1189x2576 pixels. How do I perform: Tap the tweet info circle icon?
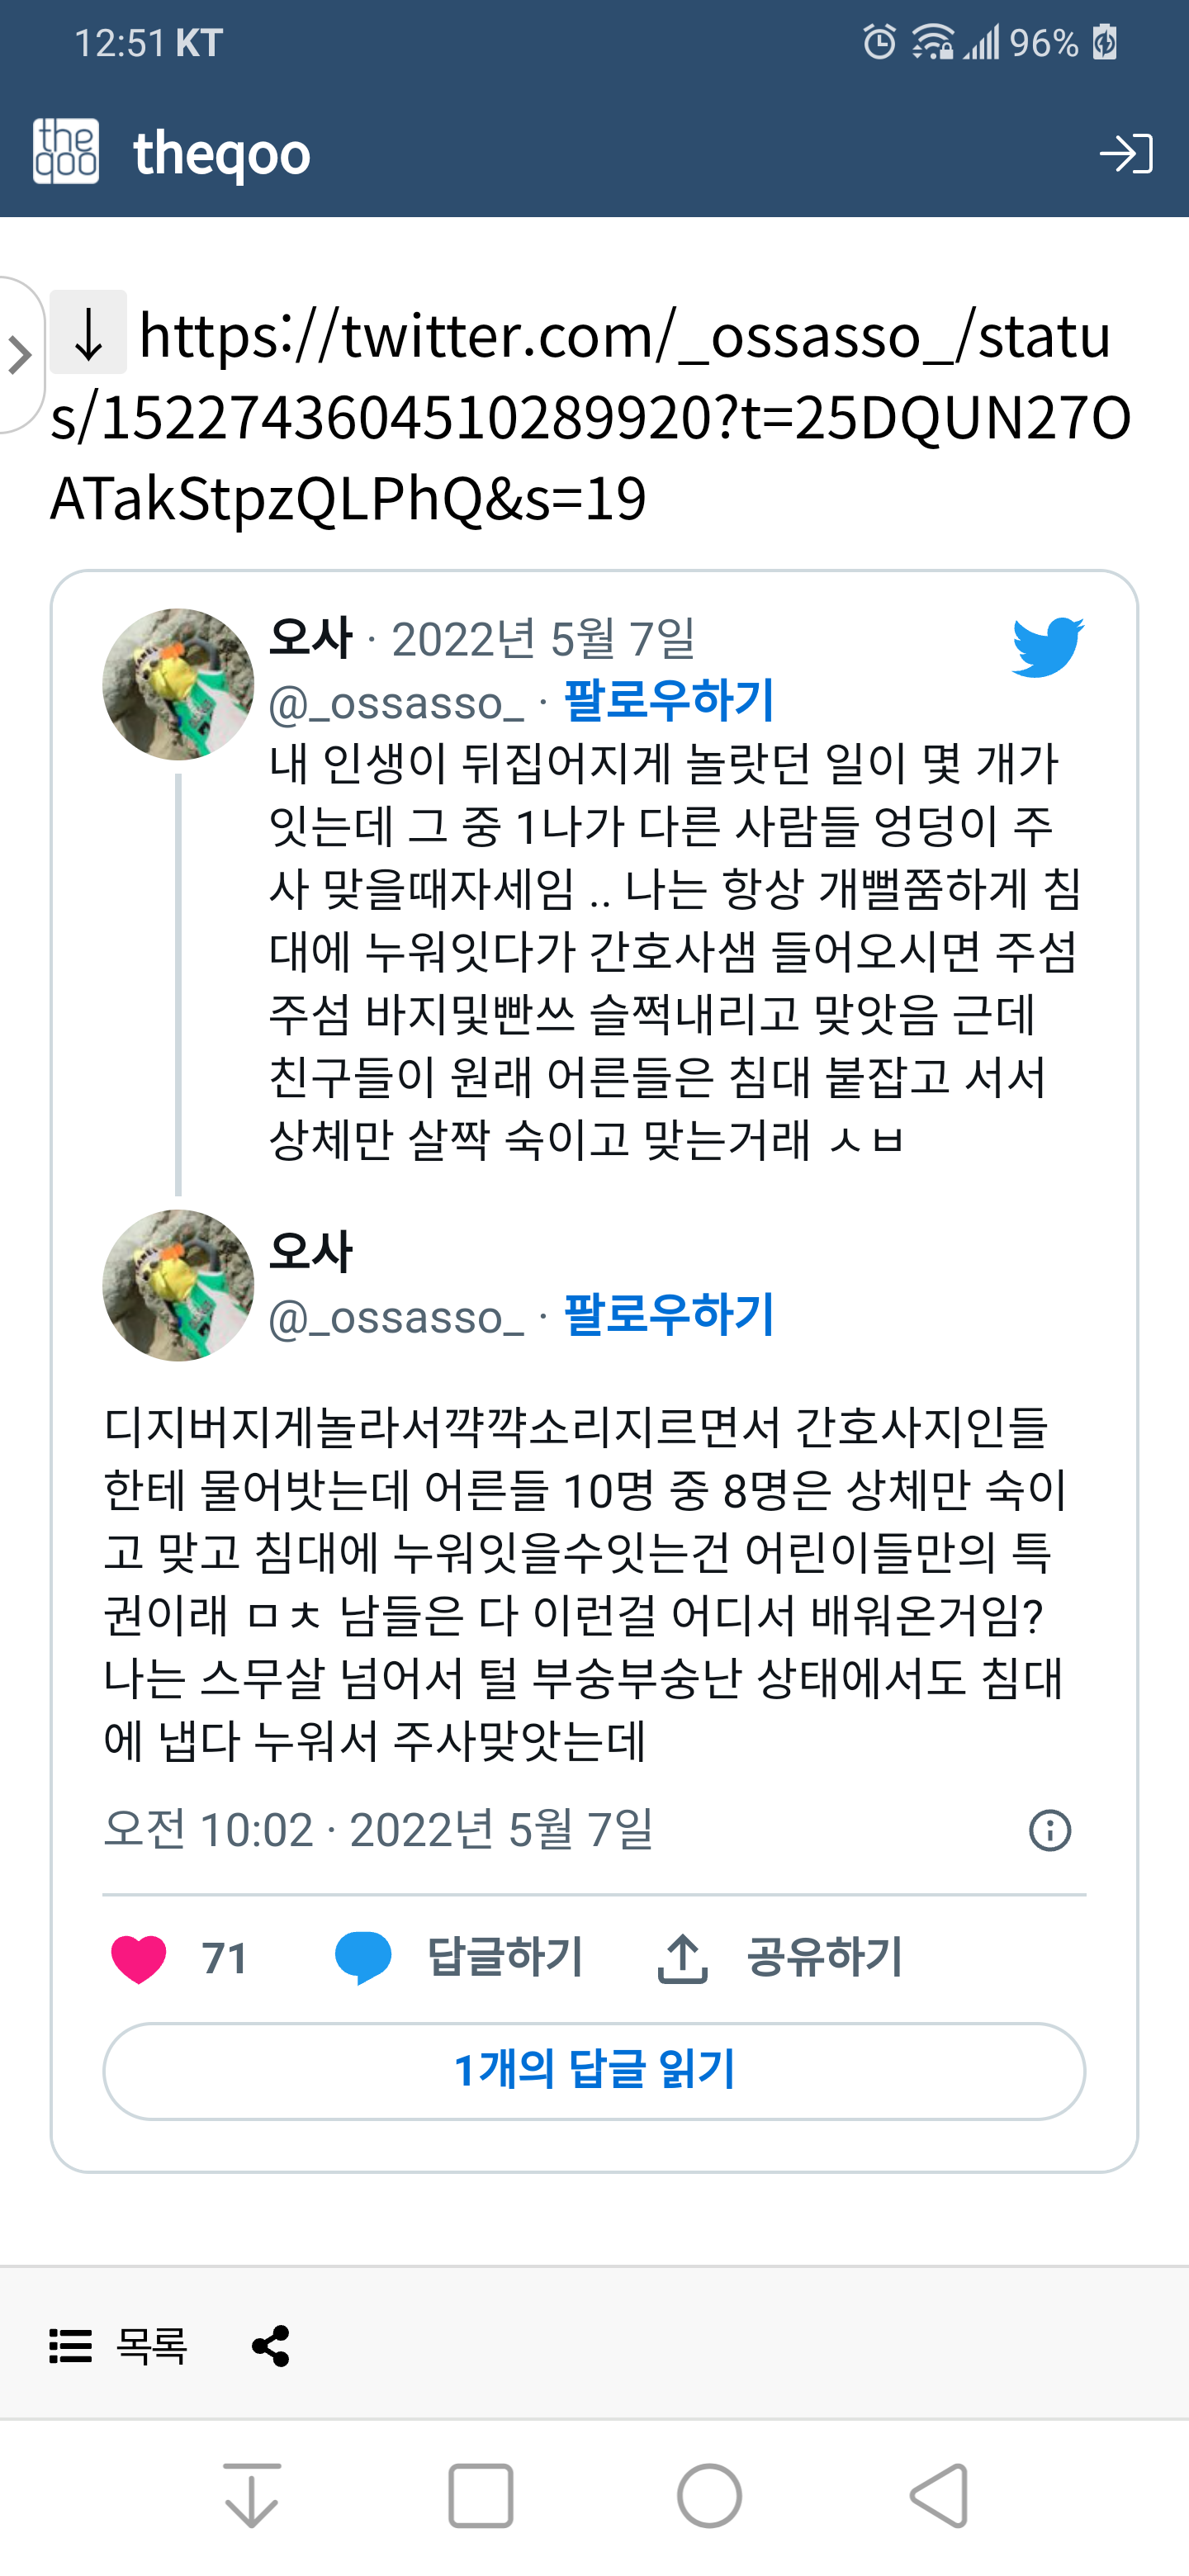[x=1049, y=1831]
